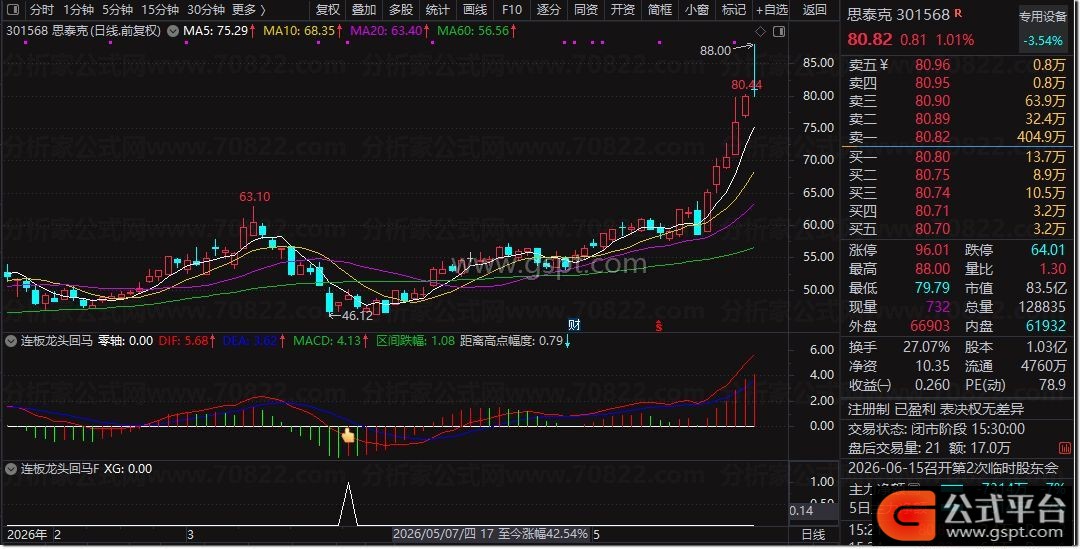Click the red dollar marker on chart

(659, 326)
